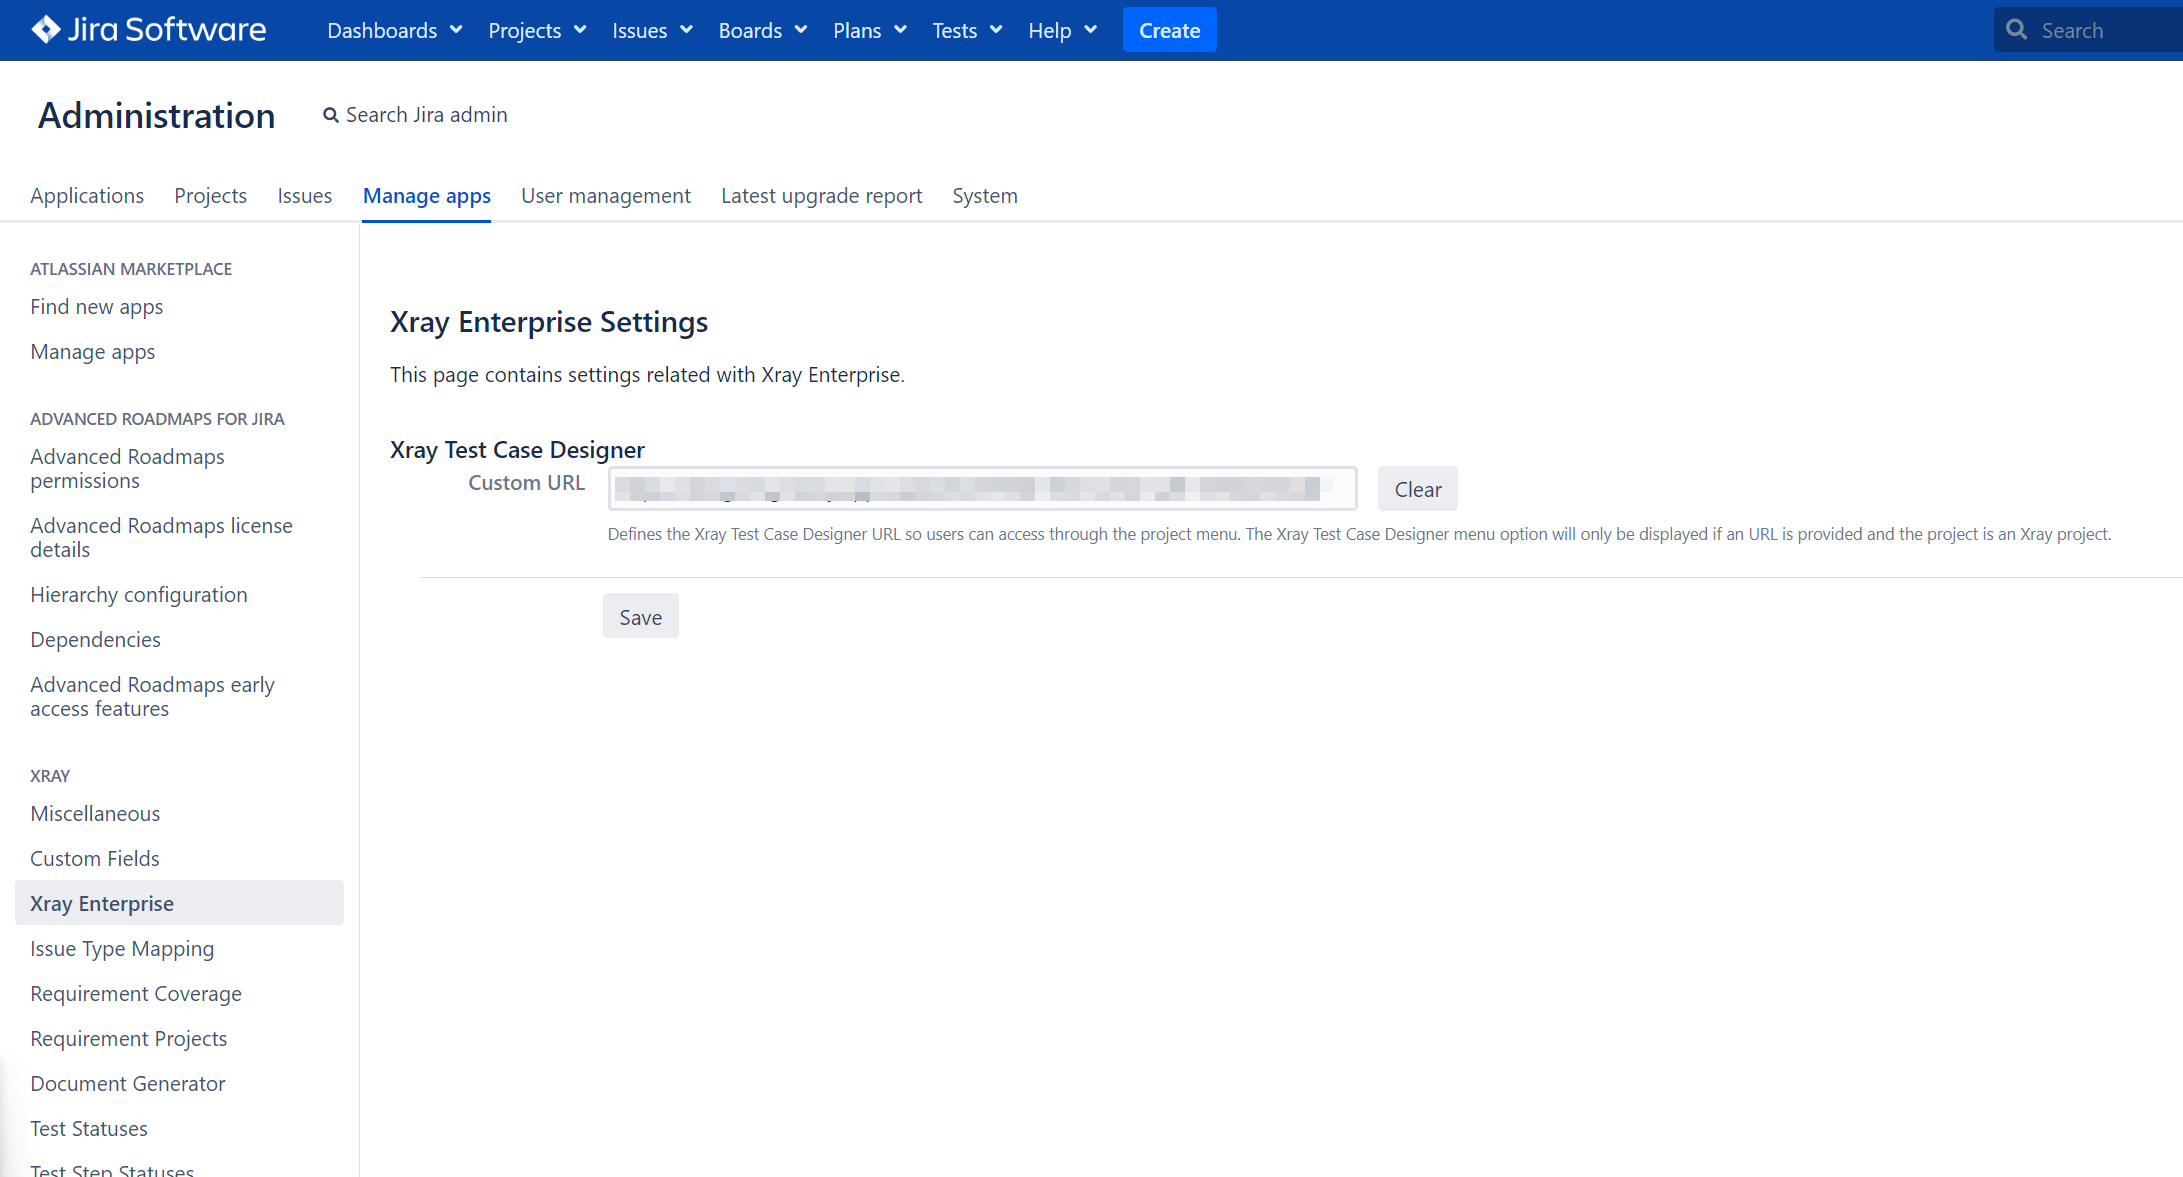Open the Tests dropdown menu

click(x=967, y=30)
